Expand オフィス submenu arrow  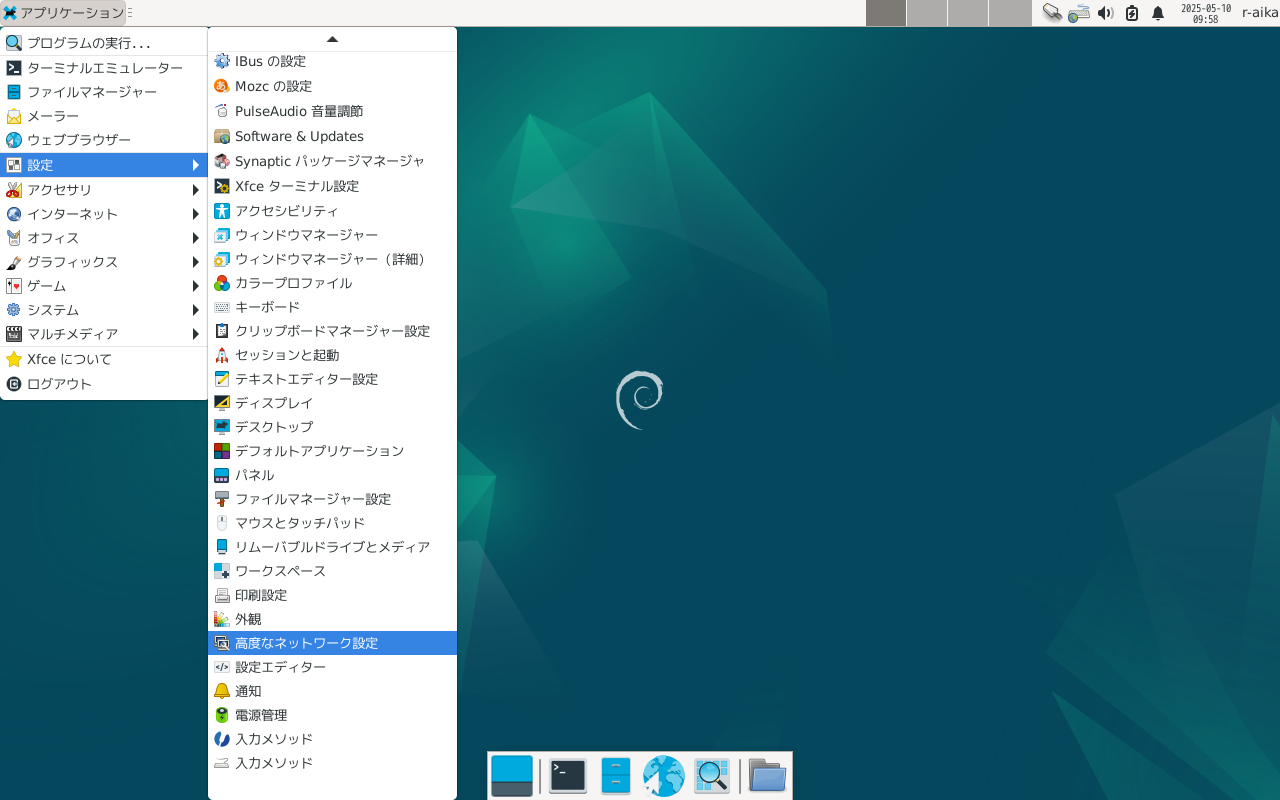(196, 238)
